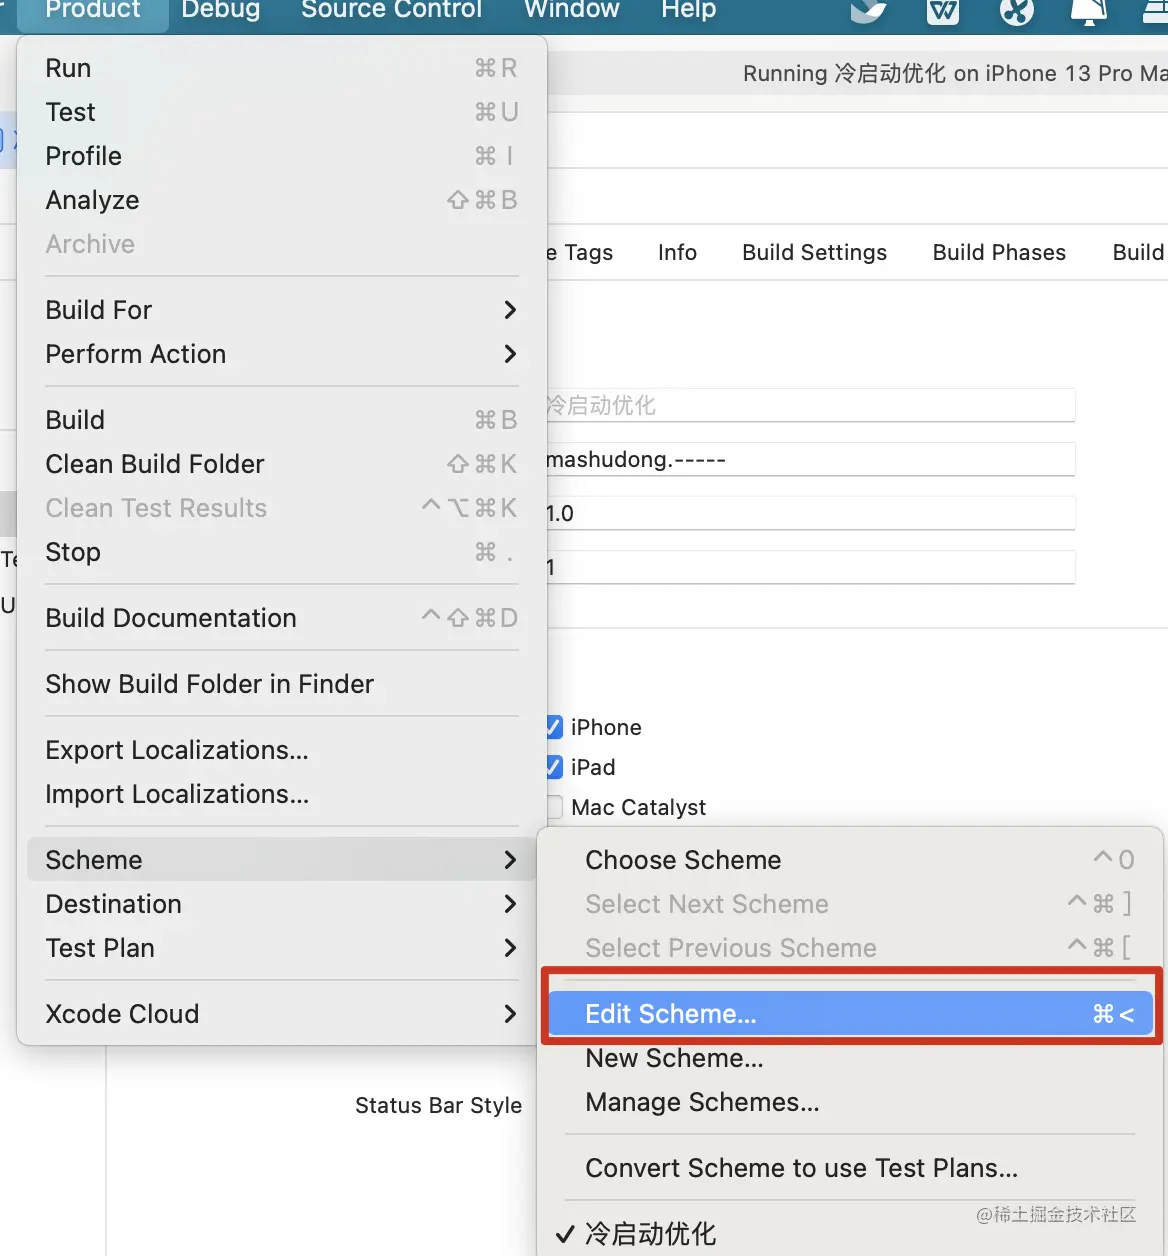Click the display name field 冷启动优化
Image resolution: width=1168 pixels, height=1256 pixels.
[x=810, y=405]
